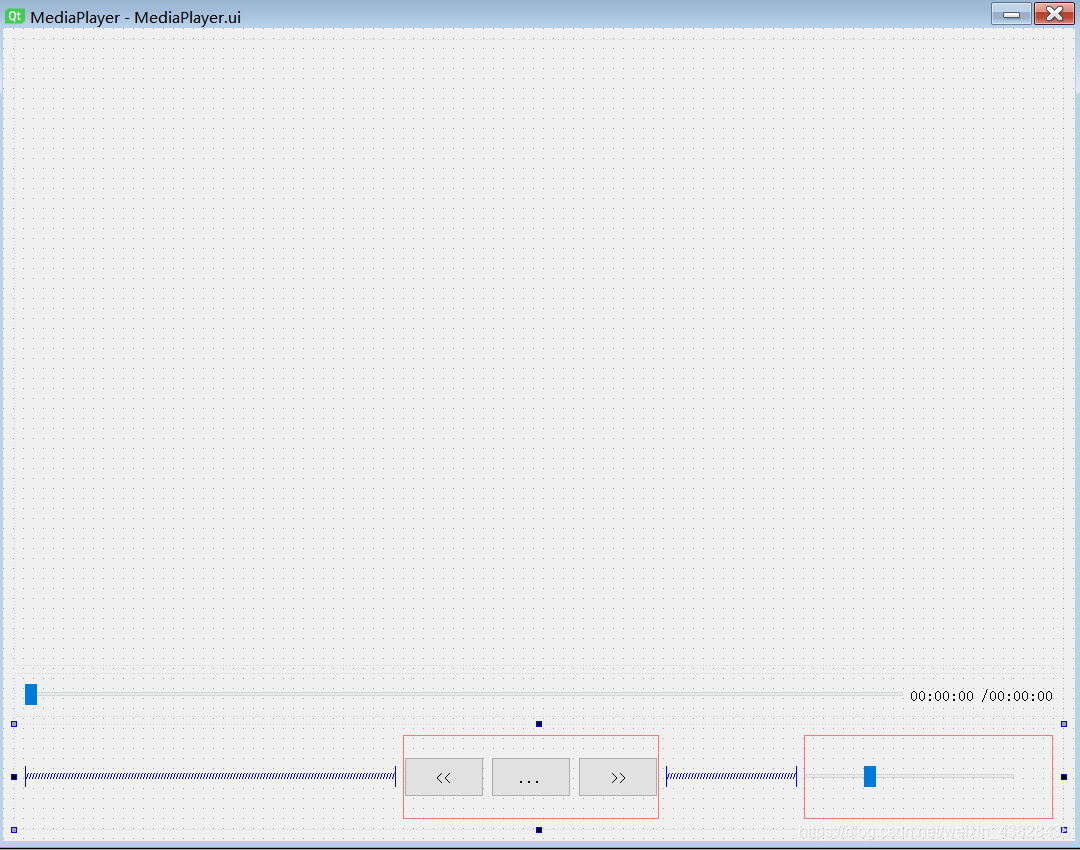Click the green Qt icon in title bar
Screen dimensions: 1080x850
(14, 16)
